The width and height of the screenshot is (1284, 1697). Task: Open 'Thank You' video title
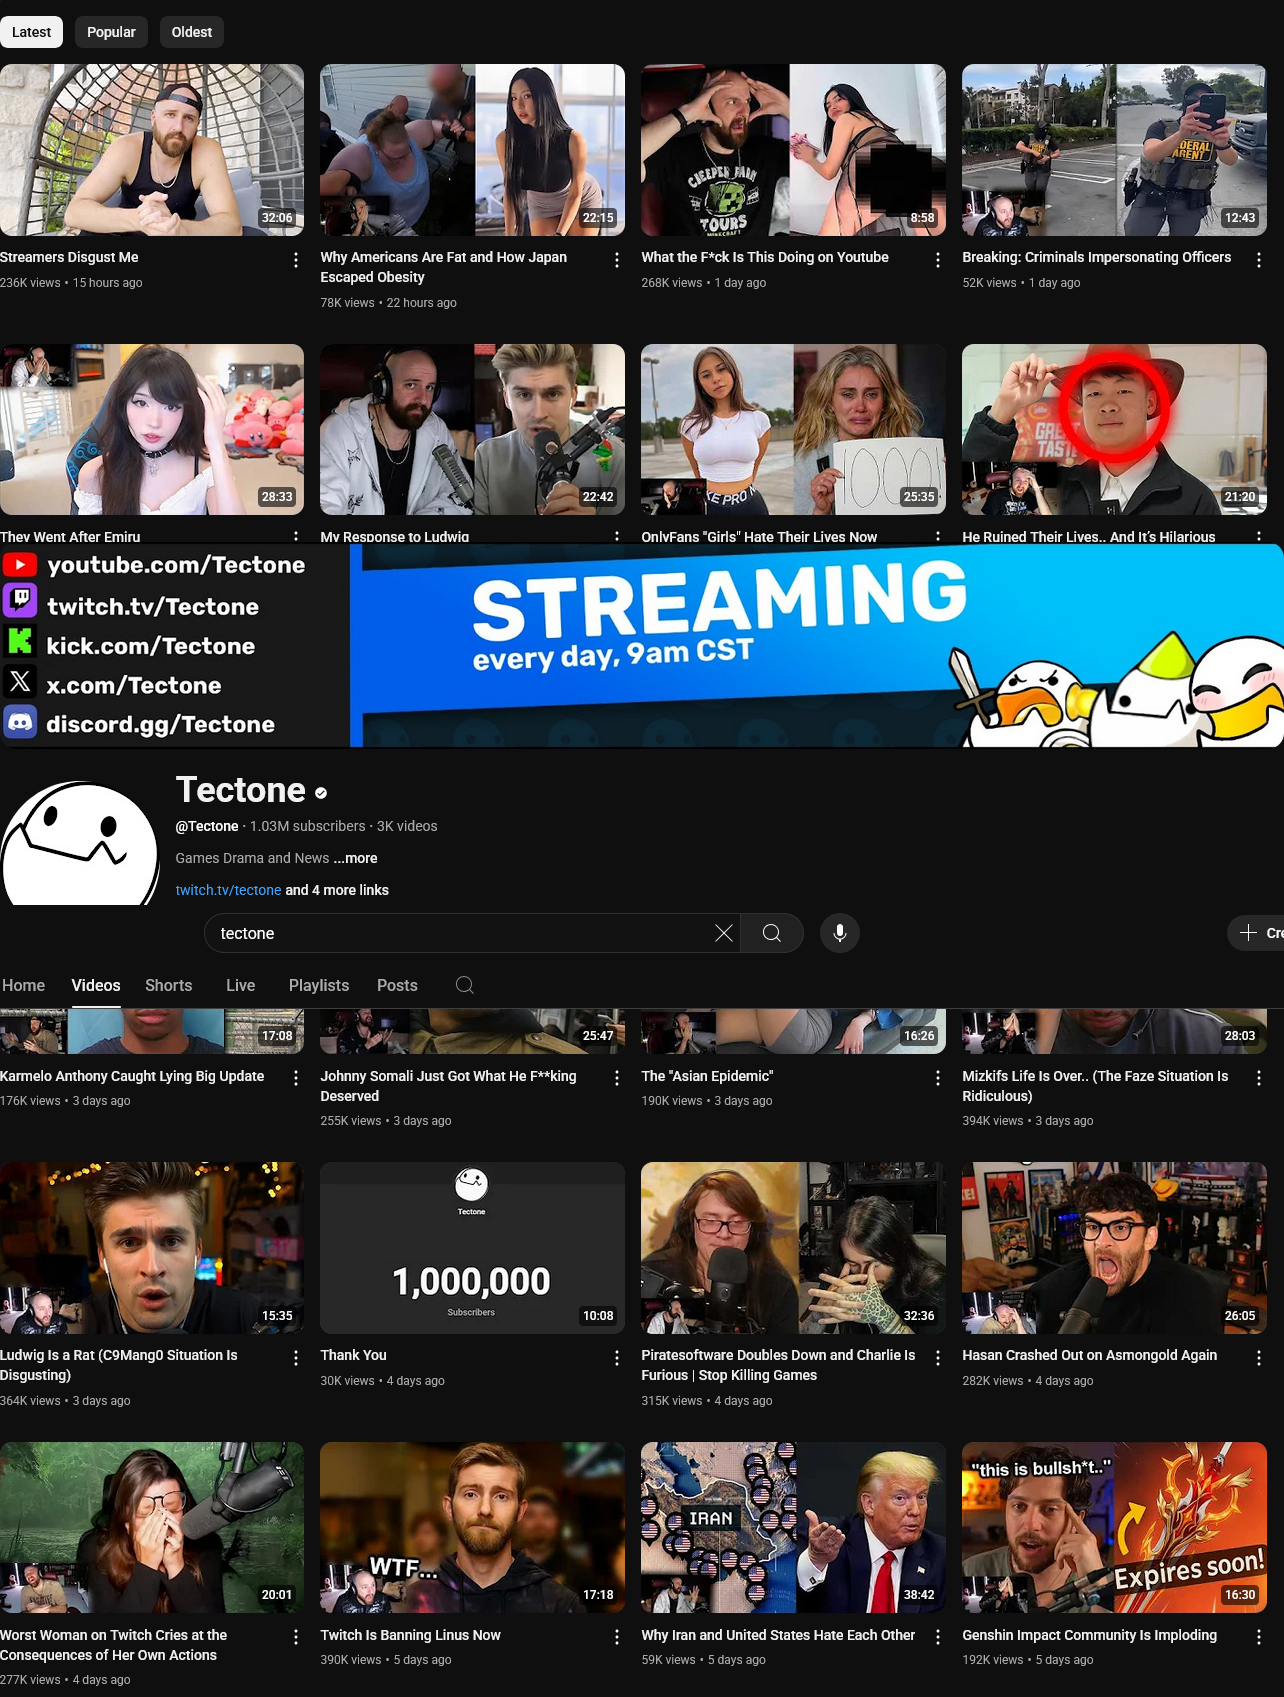(x=353, y=1355)
